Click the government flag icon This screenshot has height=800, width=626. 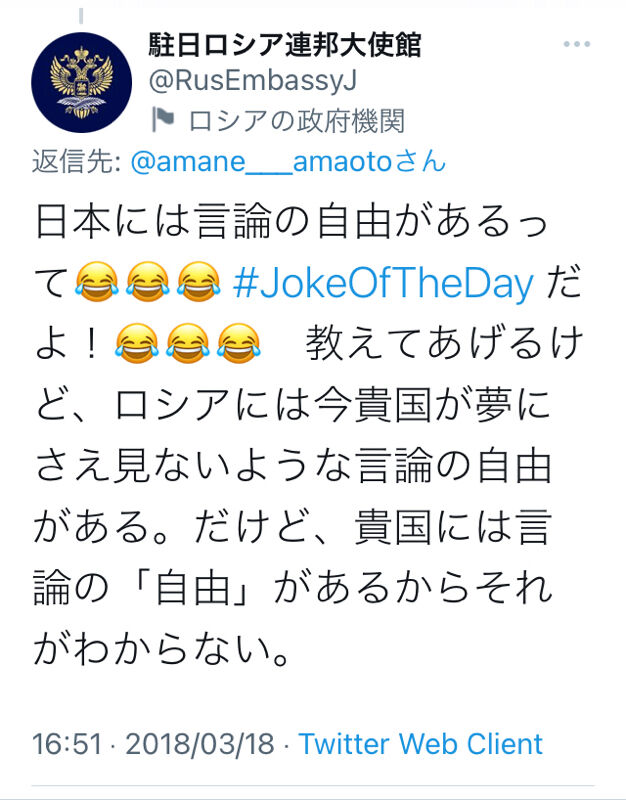[x=162, y=120]
